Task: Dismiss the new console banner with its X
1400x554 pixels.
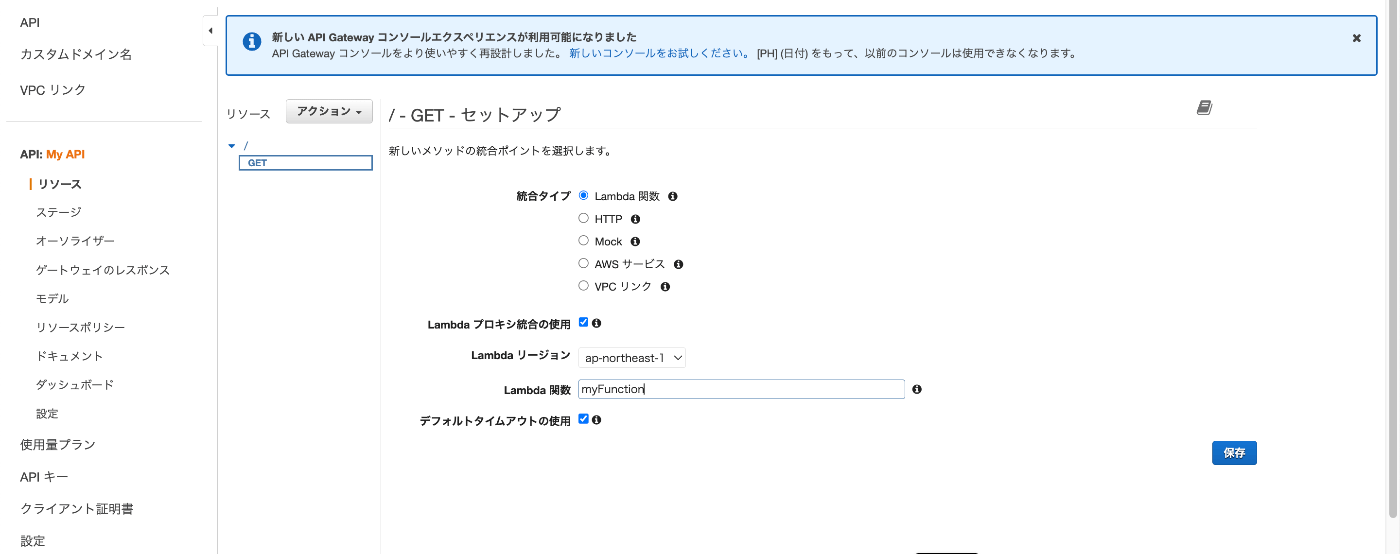Action: pos(1357,38)
